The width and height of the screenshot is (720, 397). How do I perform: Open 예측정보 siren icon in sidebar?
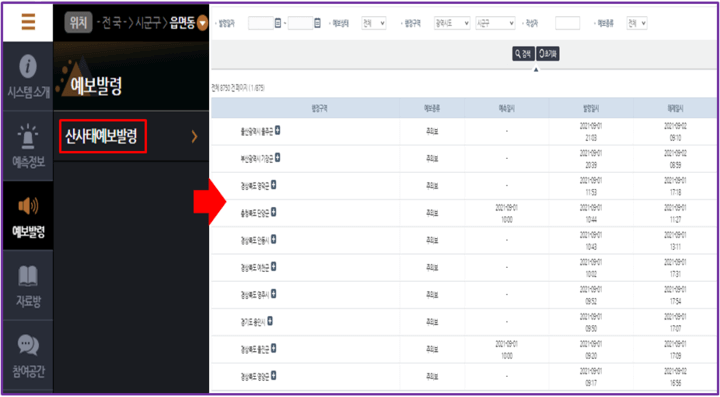(28, 137)
